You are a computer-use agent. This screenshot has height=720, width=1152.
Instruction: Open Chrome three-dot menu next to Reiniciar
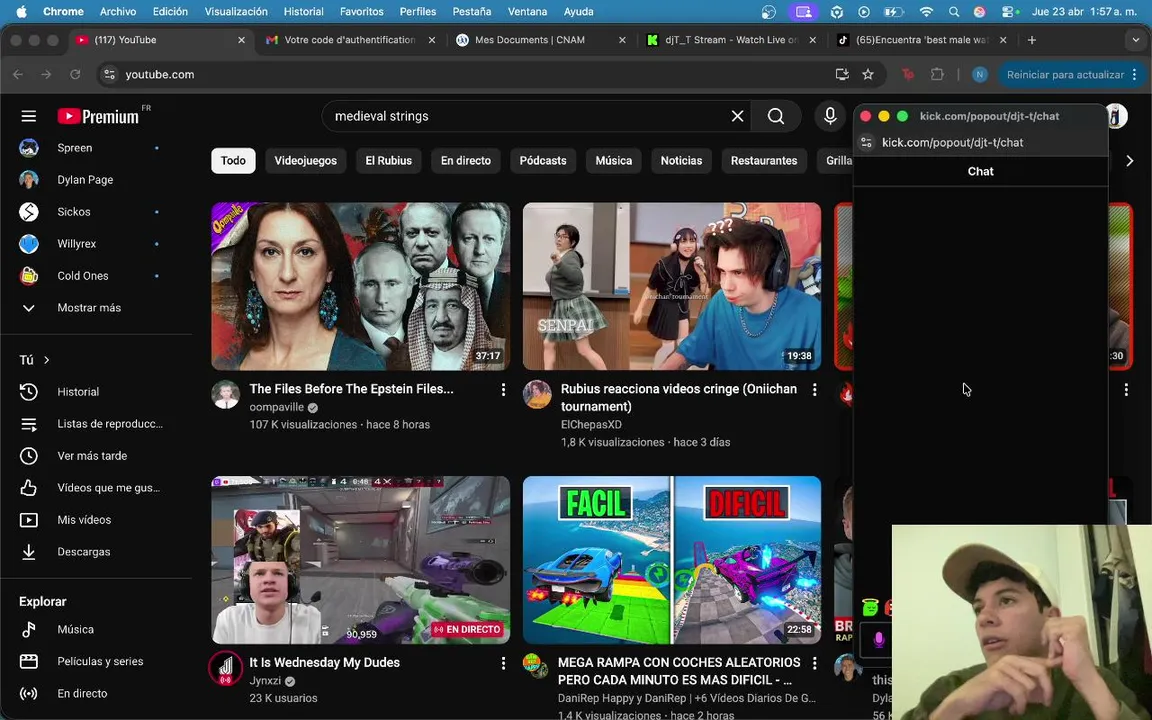pyautogui.click(x=1135, y=74)
